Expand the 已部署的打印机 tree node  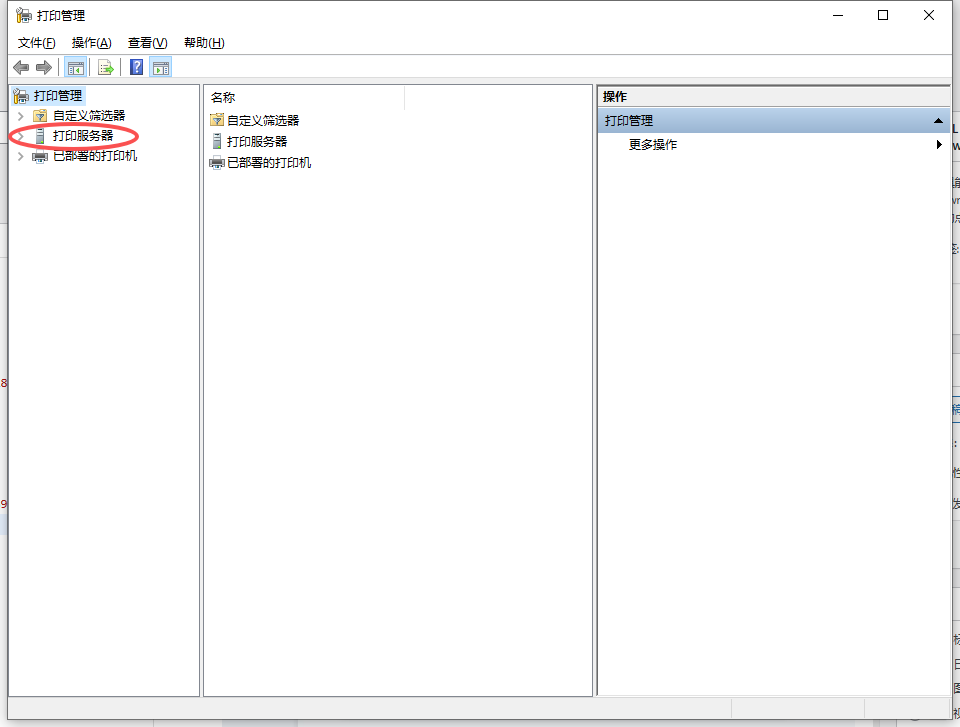click(20, 156)
